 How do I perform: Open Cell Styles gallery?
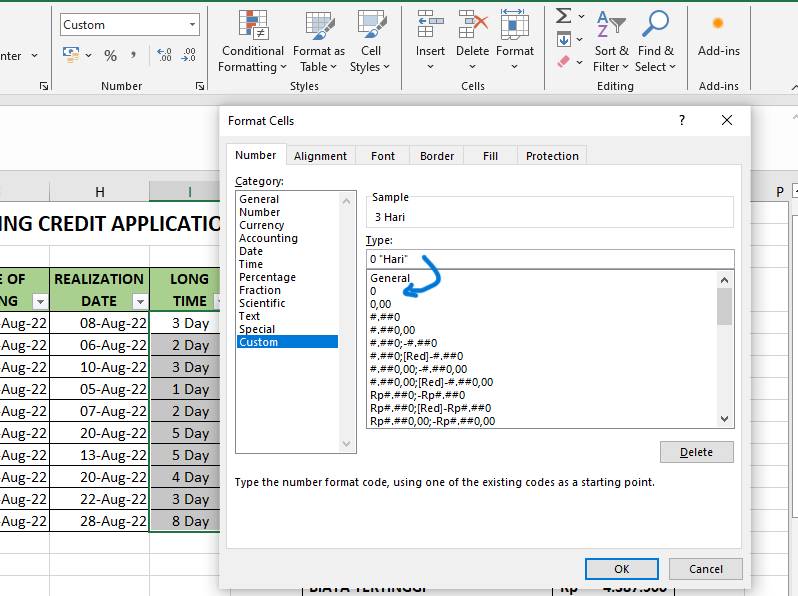click(x=370, y=41)
